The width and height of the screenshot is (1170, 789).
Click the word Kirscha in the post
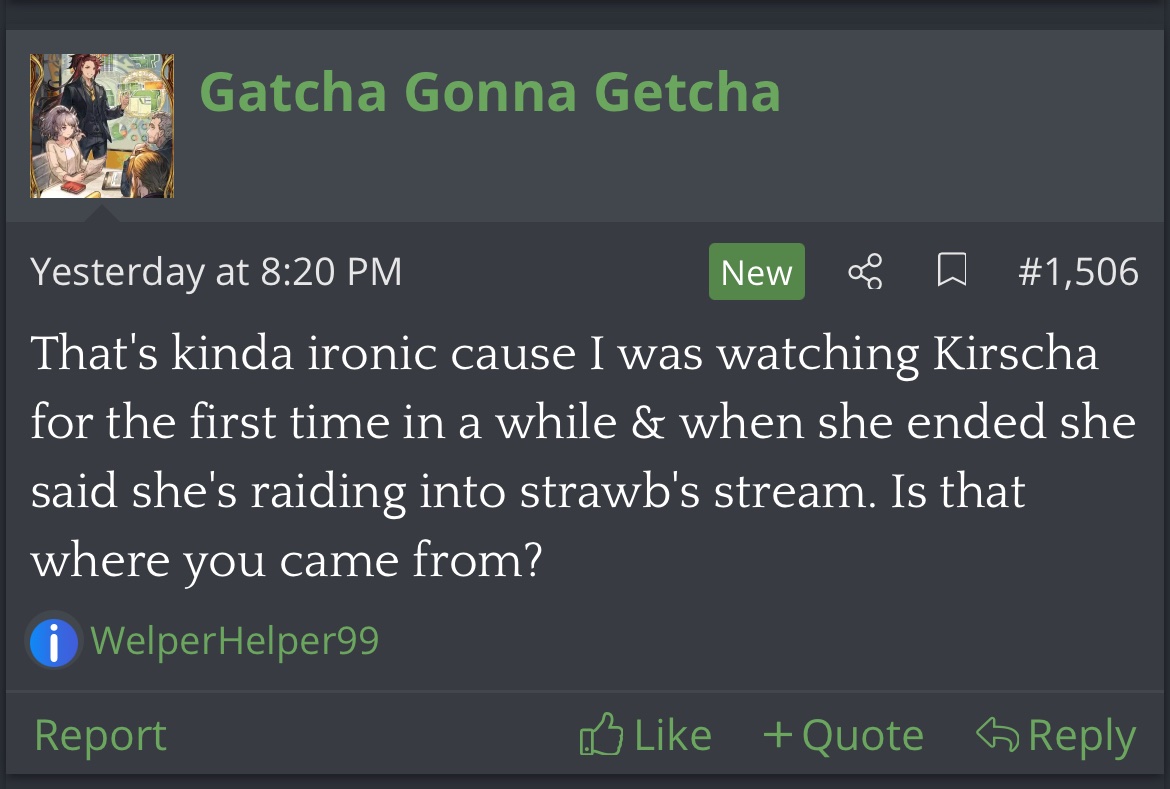[1015, 355]
